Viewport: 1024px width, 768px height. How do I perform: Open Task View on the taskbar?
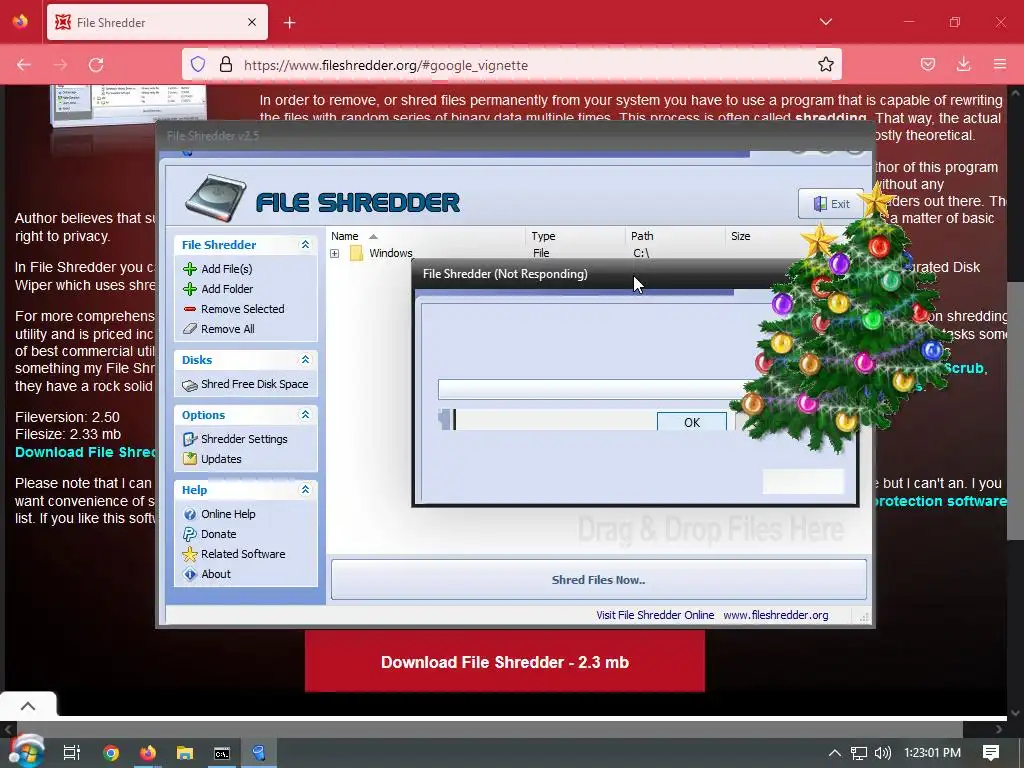pyautogui.click(x=72, y=753)
